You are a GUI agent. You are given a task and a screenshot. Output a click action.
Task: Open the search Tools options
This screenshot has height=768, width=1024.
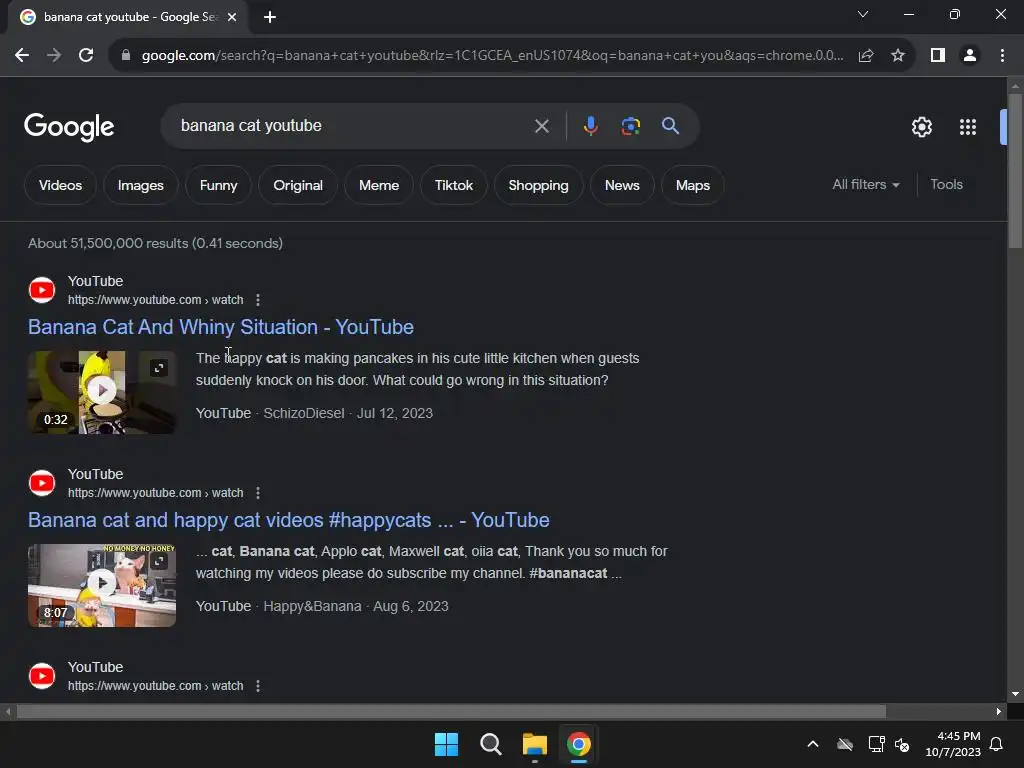click(946, 185)
